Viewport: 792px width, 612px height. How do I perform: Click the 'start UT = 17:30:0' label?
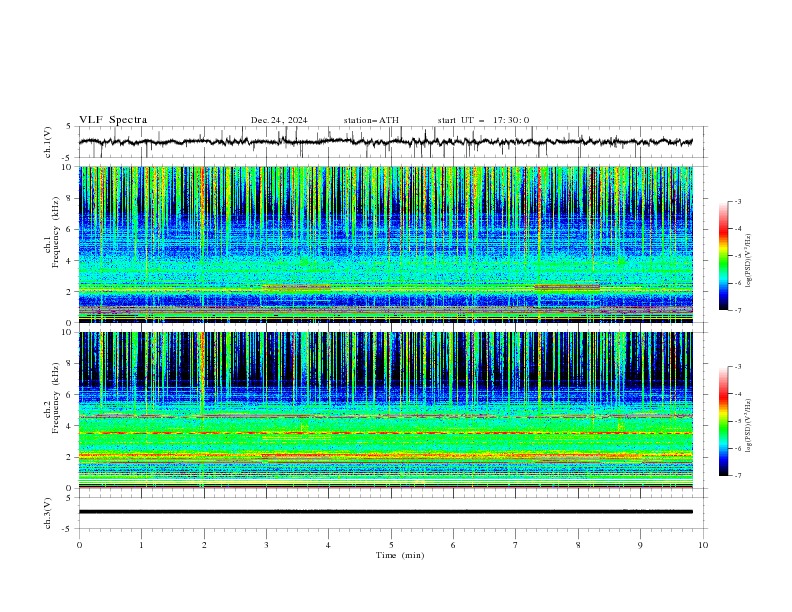483,120
